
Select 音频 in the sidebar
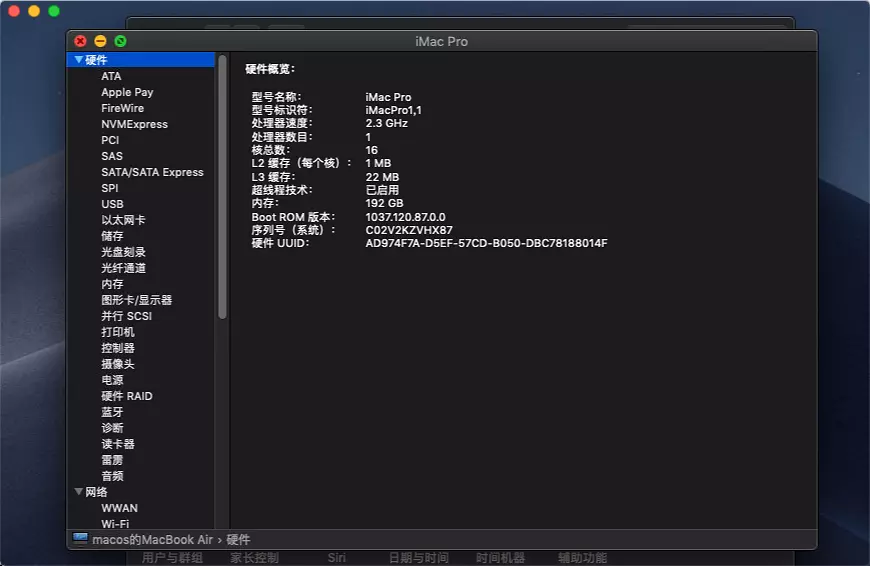point(112,476)
